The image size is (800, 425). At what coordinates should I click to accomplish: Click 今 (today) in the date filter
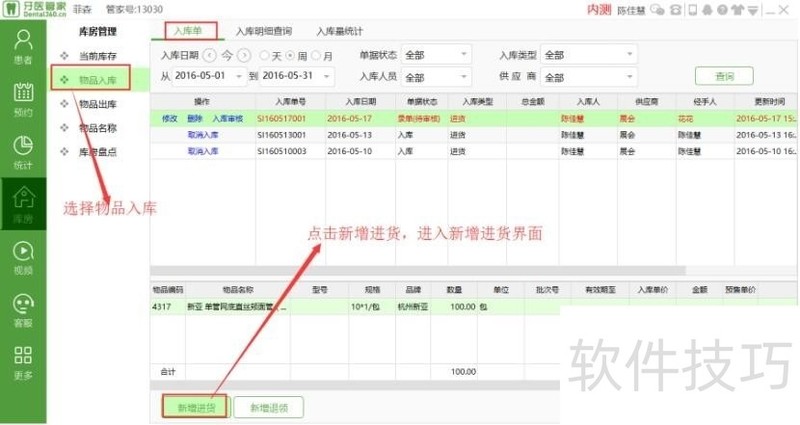227,55
